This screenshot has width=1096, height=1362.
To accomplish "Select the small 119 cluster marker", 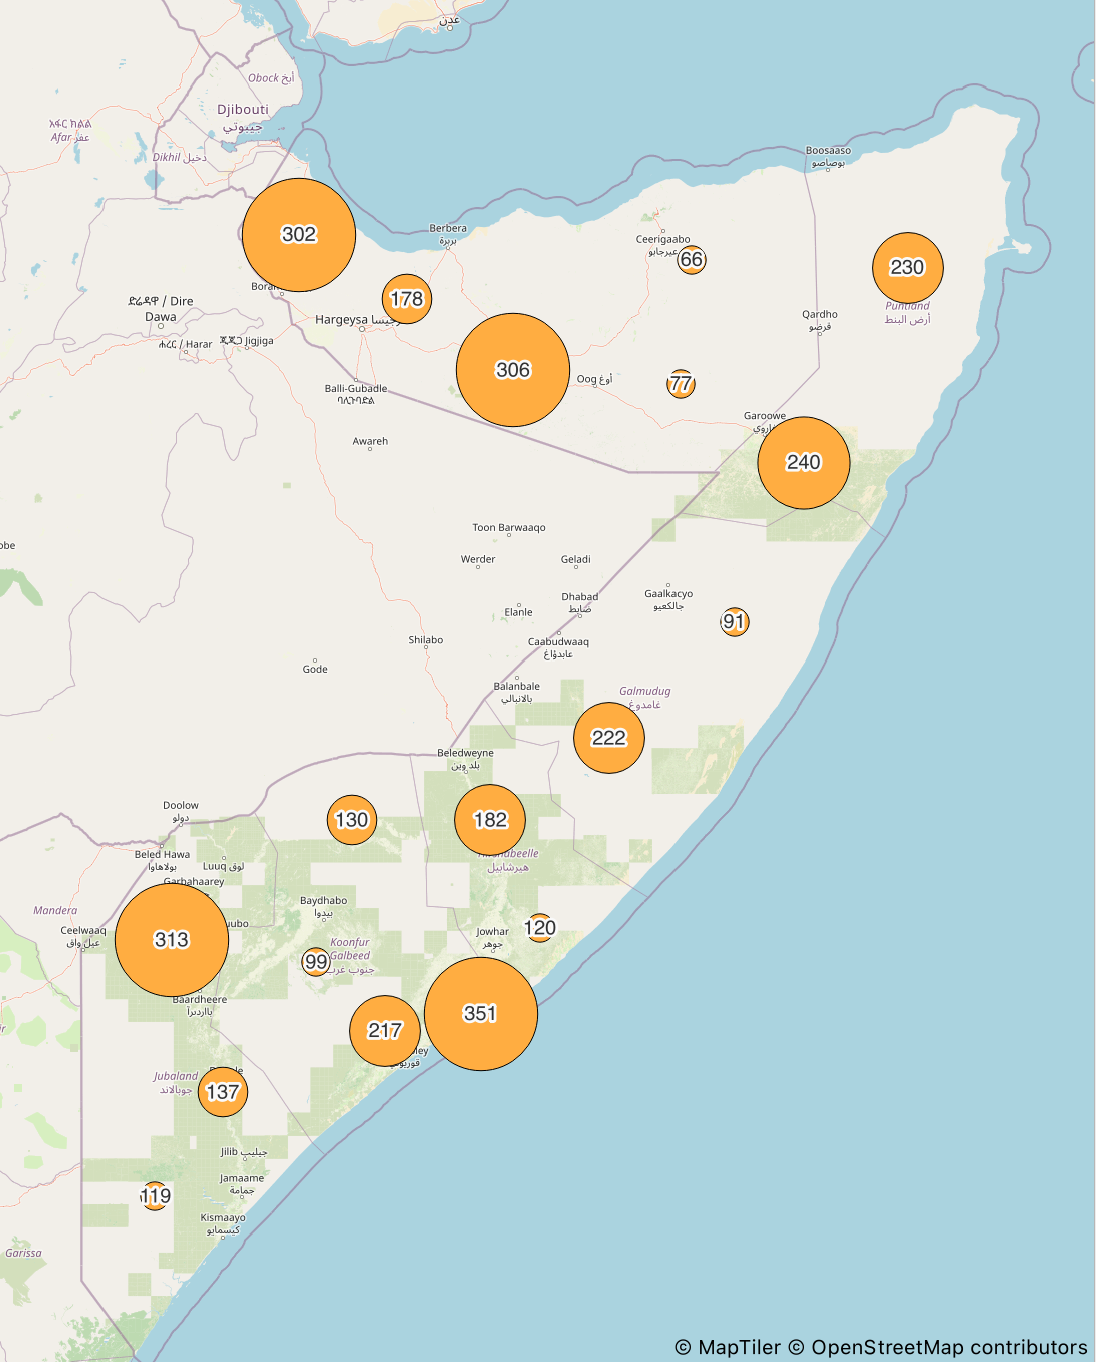I will pos(155,1196).
